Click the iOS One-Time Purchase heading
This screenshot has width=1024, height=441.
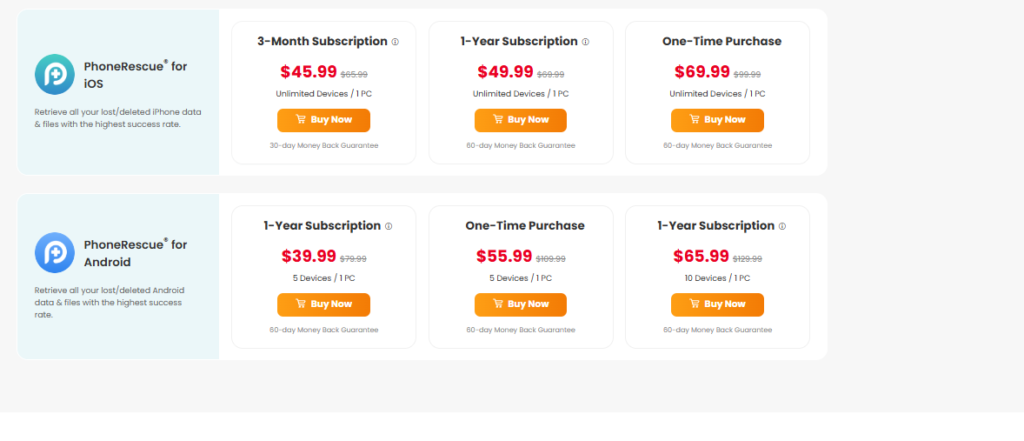point(722,41)
